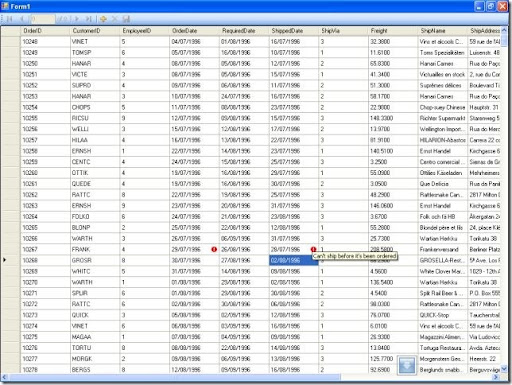Screen dimensions: 512x385
Task: Go to first record in navigator
Action: click(x=10, y=19)
